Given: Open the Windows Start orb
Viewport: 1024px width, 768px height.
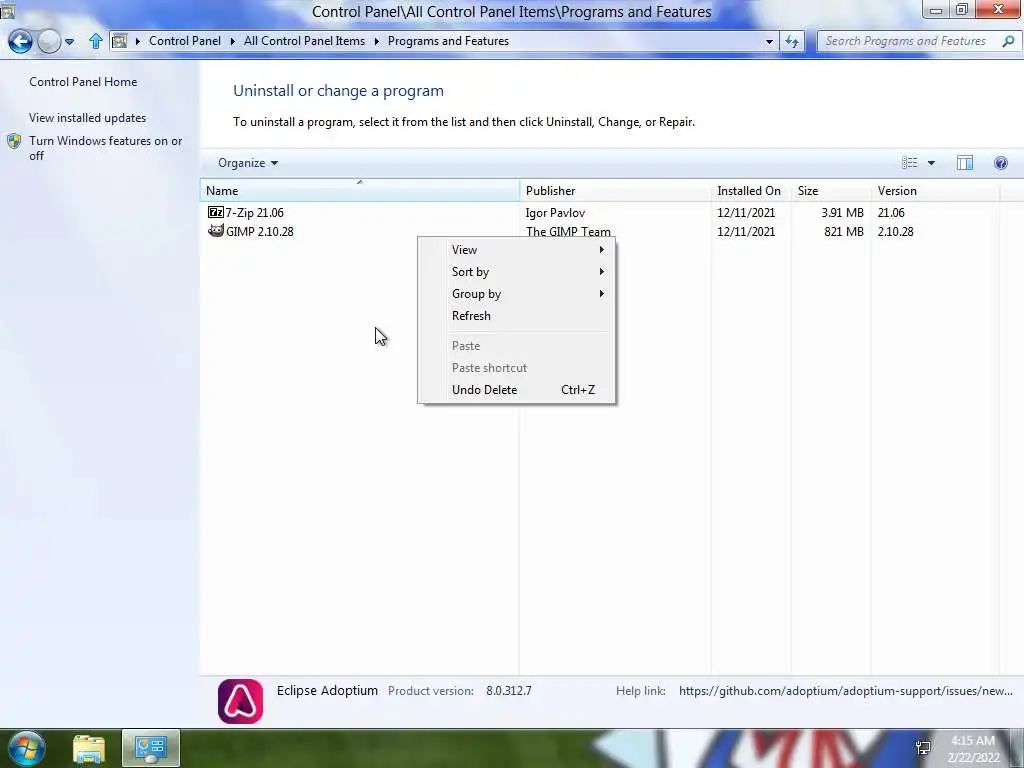Looking at the screenshot, I should (x=27, y=748).
